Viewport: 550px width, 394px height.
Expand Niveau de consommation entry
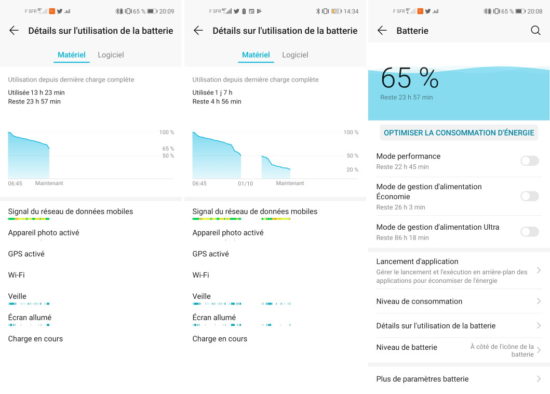click(458, 301)
